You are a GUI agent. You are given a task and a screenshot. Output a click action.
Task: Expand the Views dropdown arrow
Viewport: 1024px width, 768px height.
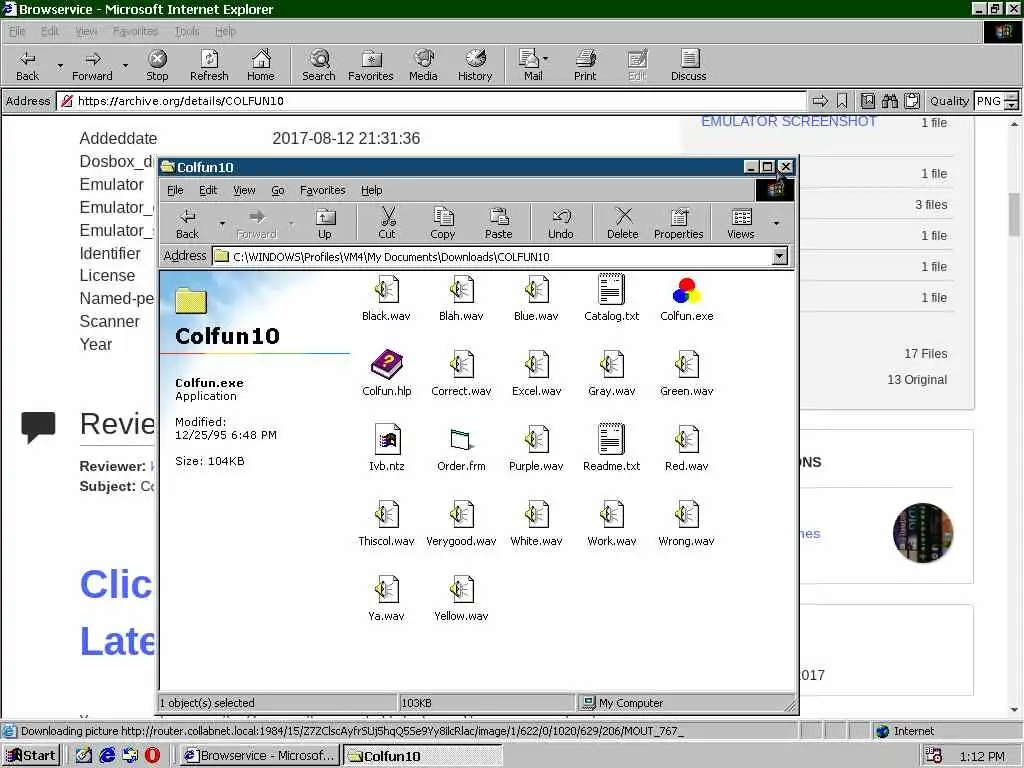coord(776,223)
